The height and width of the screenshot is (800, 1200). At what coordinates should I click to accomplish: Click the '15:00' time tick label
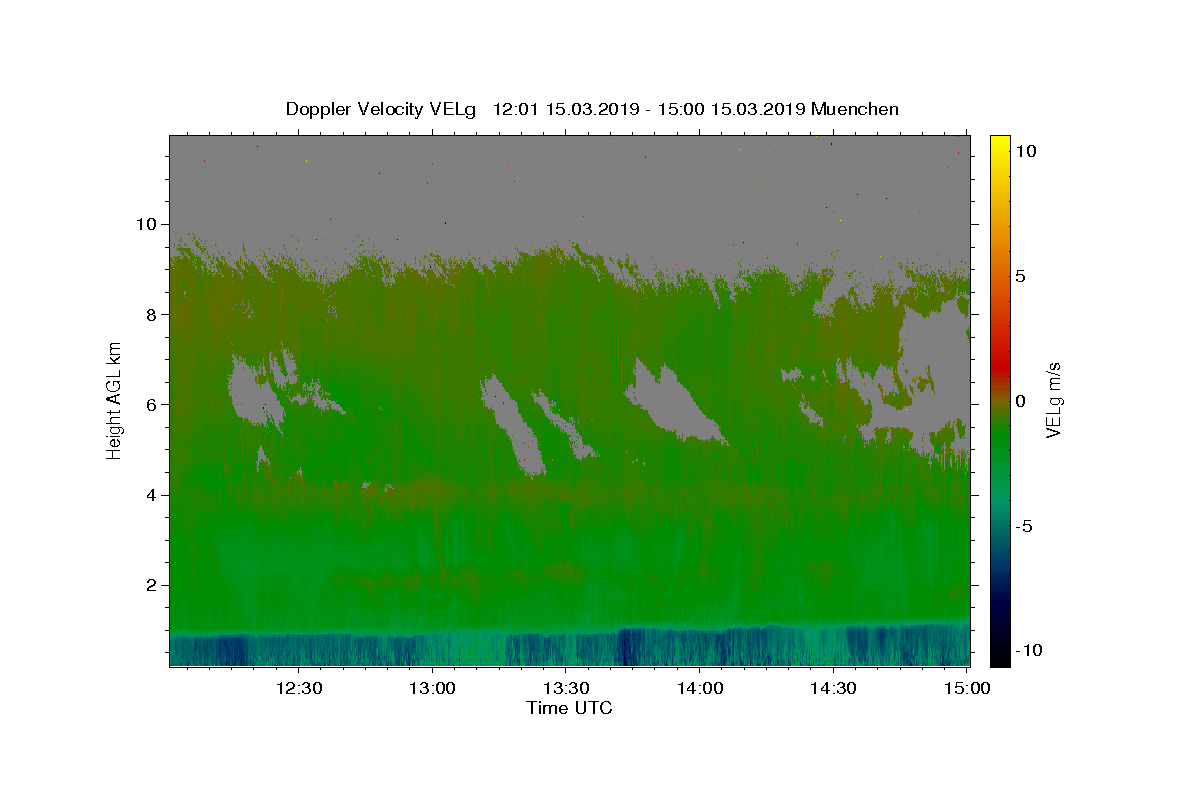(x=967, y=688)
